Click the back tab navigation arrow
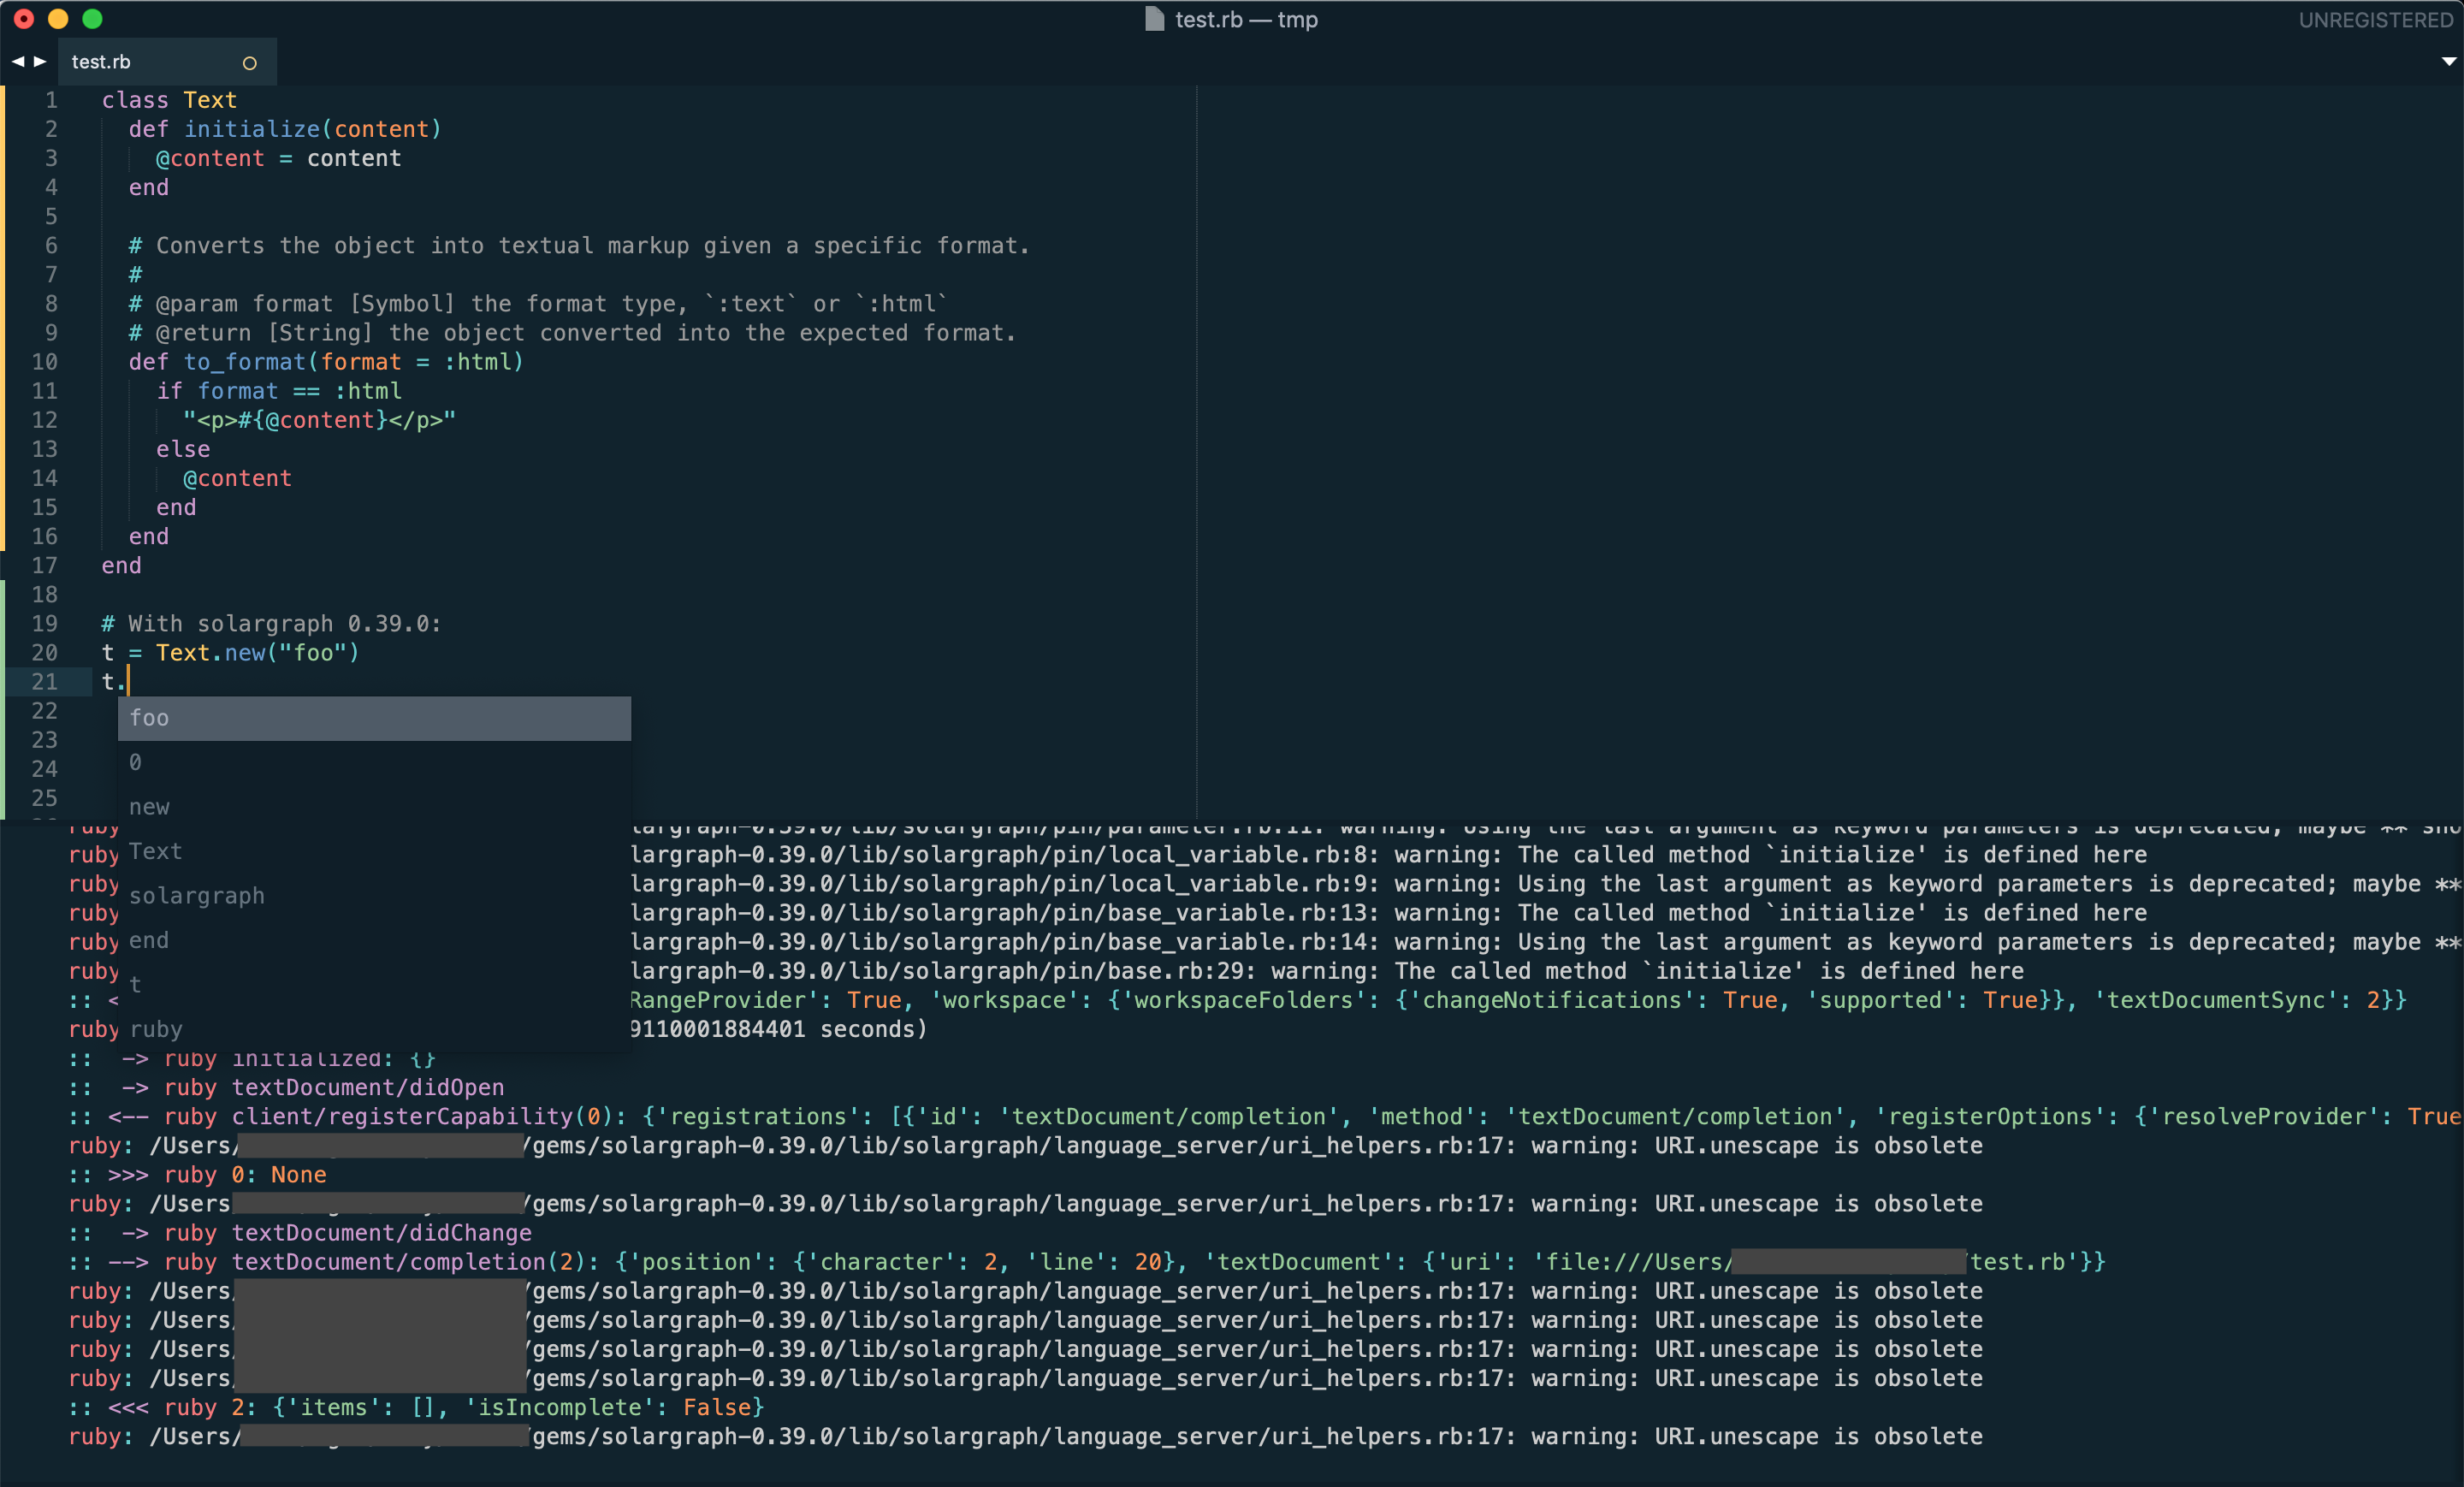This screenshot has height=1487, width=2464. click(17, 62)
